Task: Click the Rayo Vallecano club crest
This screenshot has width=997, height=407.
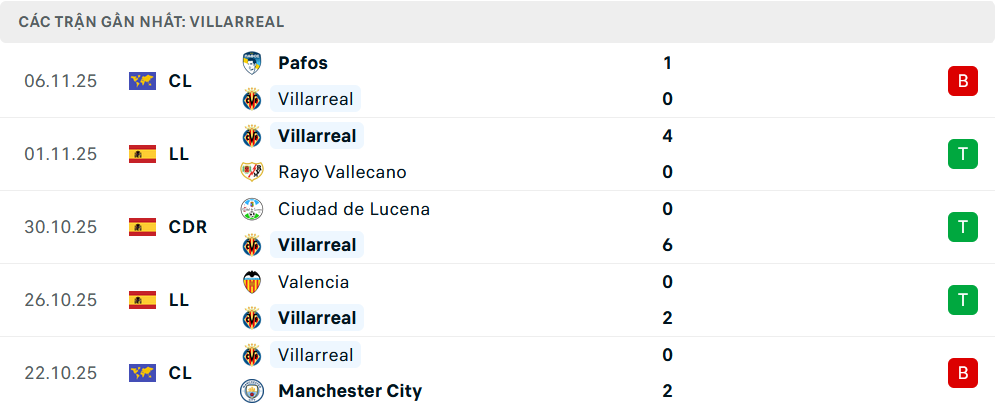Action: [x=252, y=172]
